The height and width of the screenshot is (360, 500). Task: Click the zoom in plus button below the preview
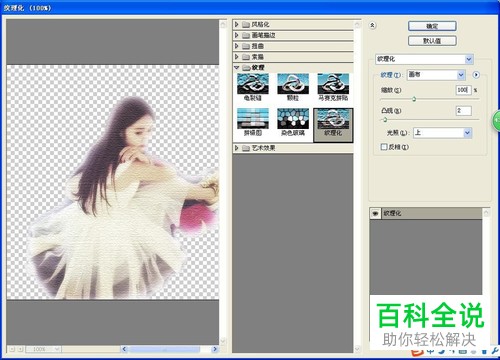20,349
